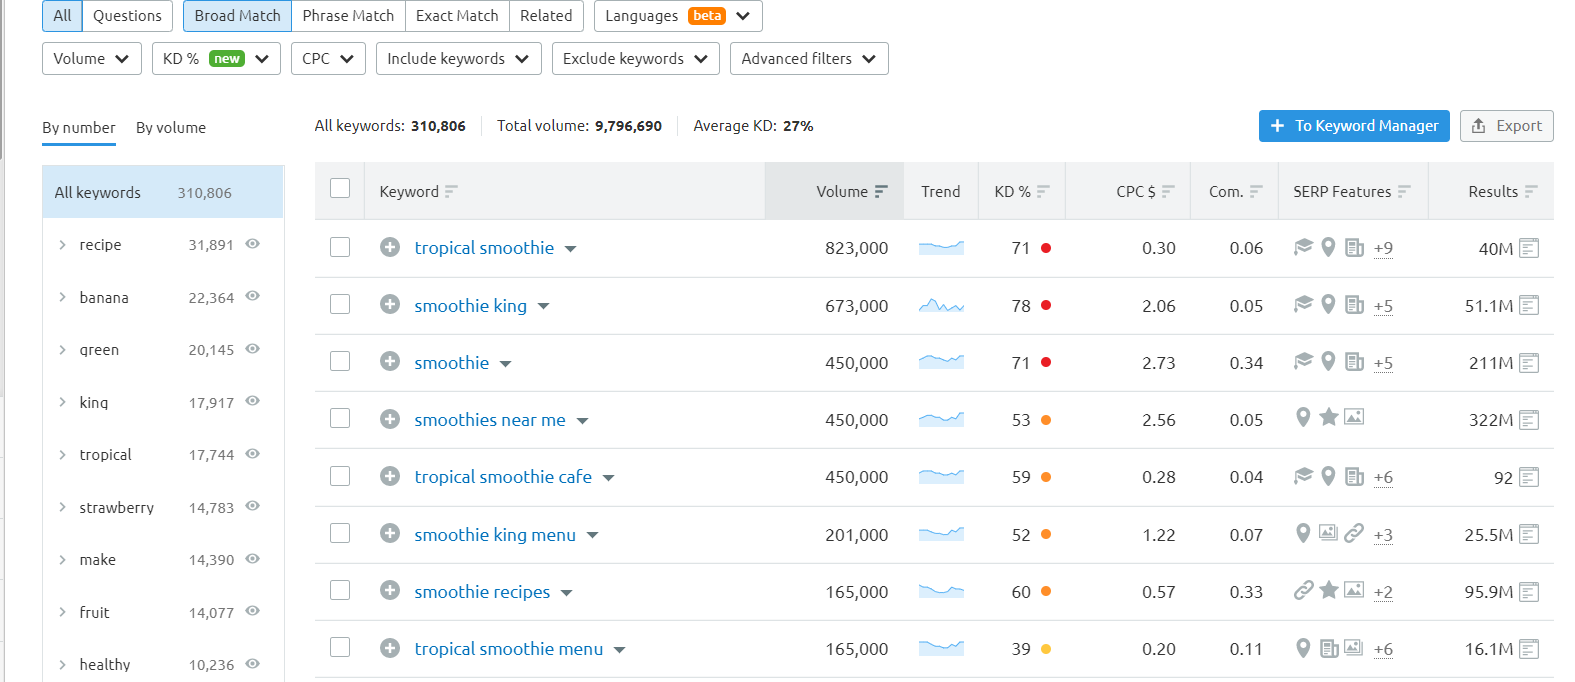Check the smoothies near me row checkbox

coord(340,418)
